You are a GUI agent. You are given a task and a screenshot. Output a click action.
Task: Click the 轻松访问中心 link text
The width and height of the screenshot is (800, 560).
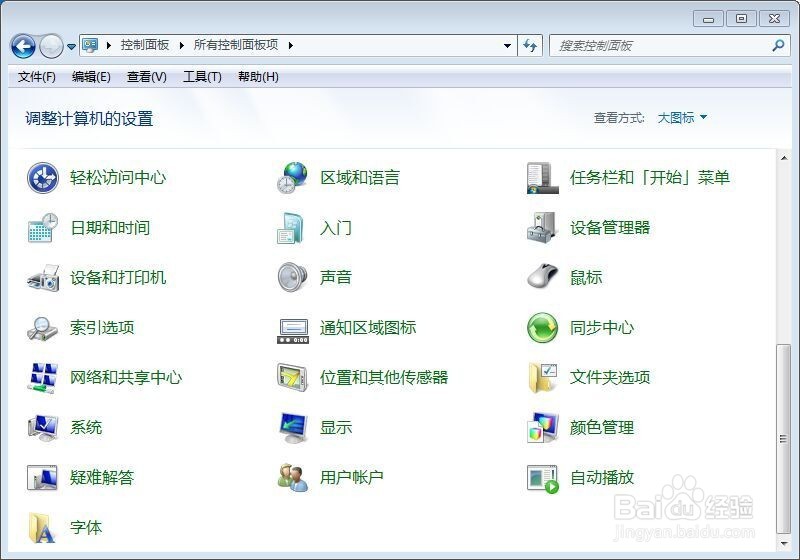118,177
